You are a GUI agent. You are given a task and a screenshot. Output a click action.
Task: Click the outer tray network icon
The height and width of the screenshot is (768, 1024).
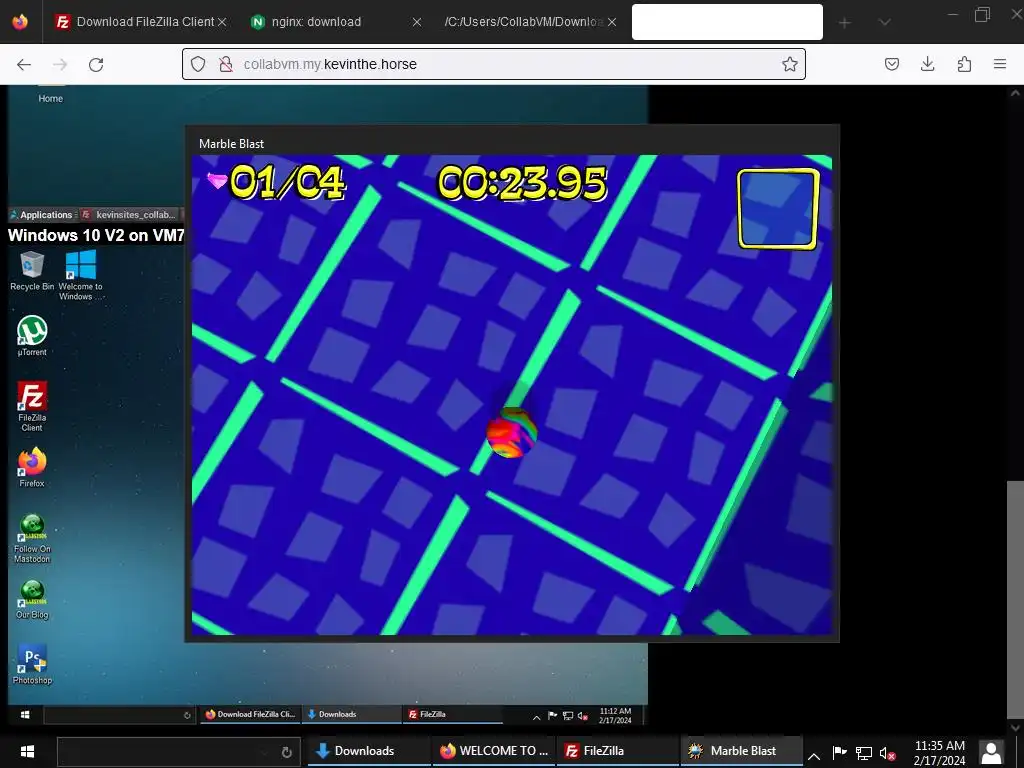pyautogui.click(x=864, y=754)
